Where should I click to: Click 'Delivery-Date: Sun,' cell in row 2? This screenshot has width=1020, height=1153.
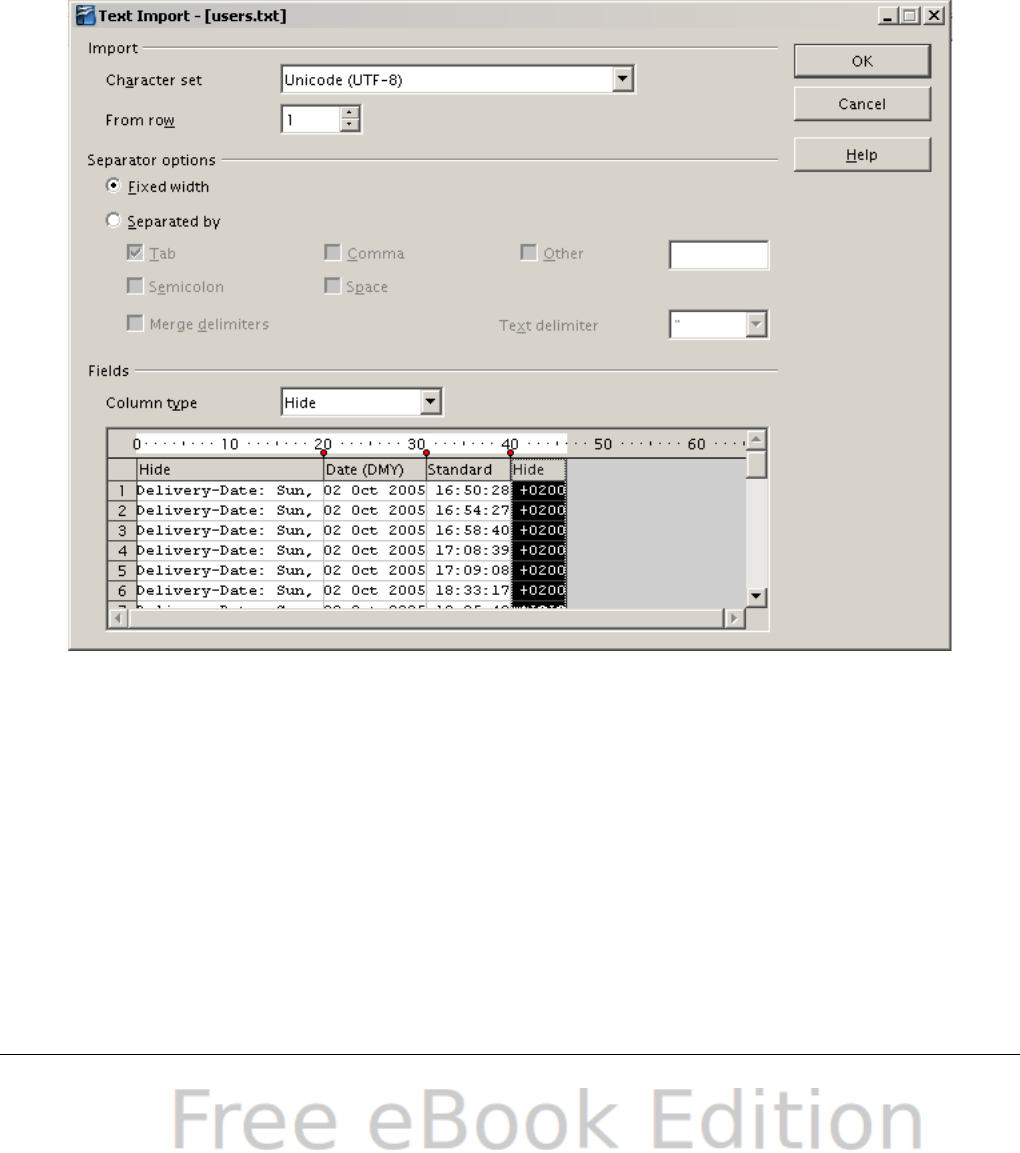point(230,510)
